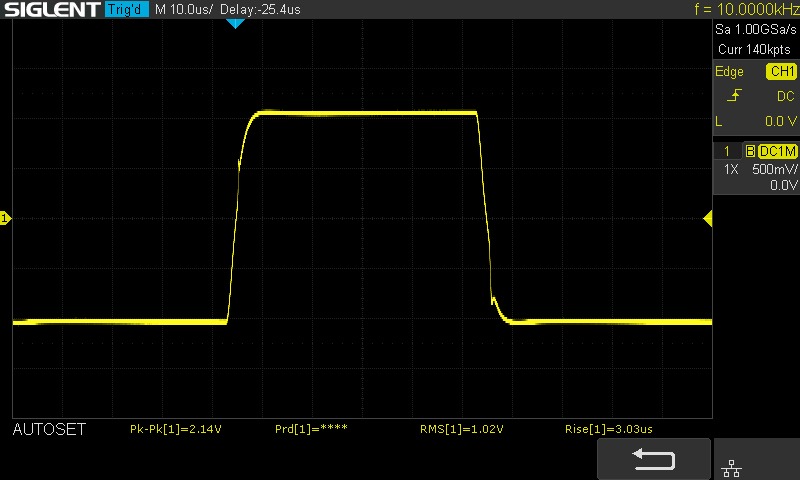Click the Pk-Pk[1]=2.14V measurement
Screen dimensions: 800x480
[176, 430]
